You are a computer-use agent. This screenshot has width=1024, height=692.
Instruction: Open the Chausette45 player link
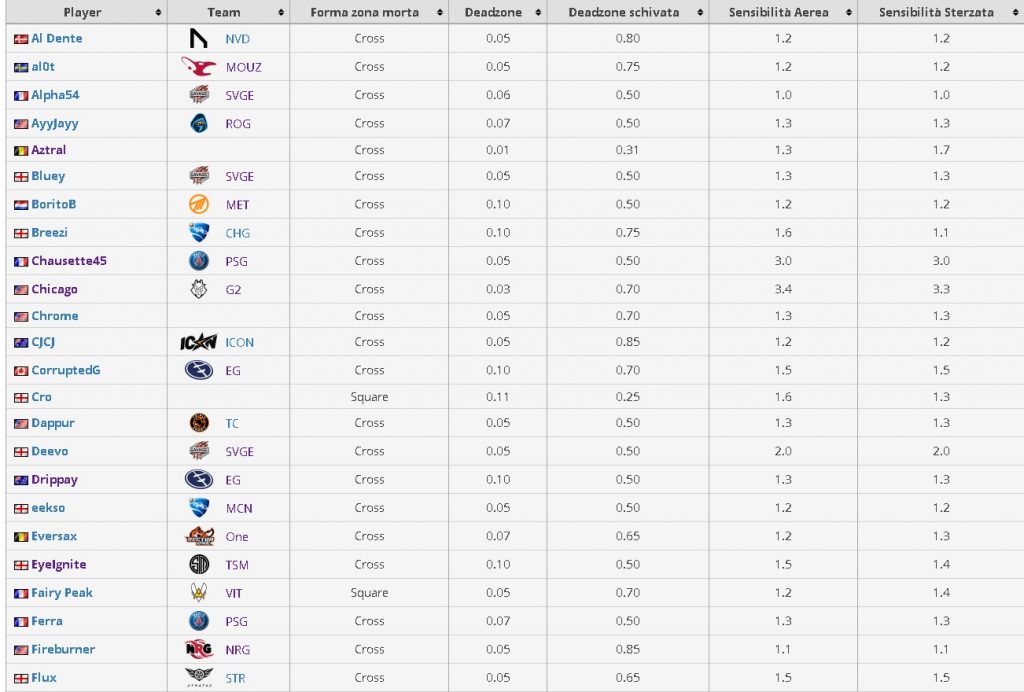[x=69, y=260]
